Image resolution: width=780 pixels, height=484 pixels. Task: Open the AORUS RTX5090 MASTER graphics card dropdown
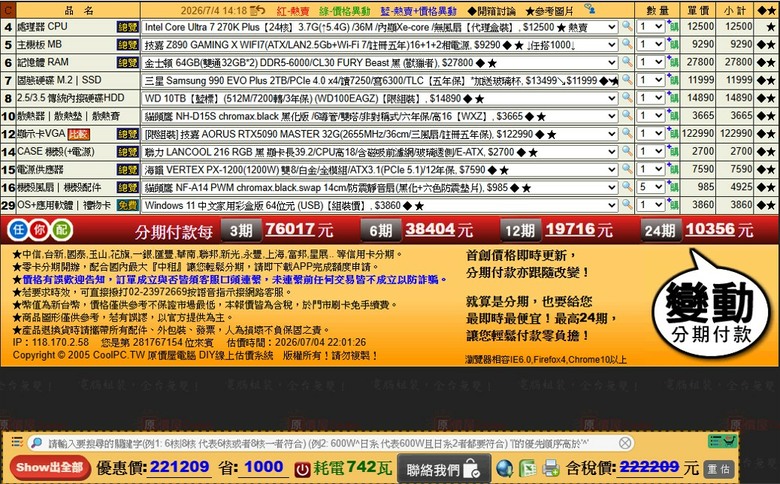[380, 134]
